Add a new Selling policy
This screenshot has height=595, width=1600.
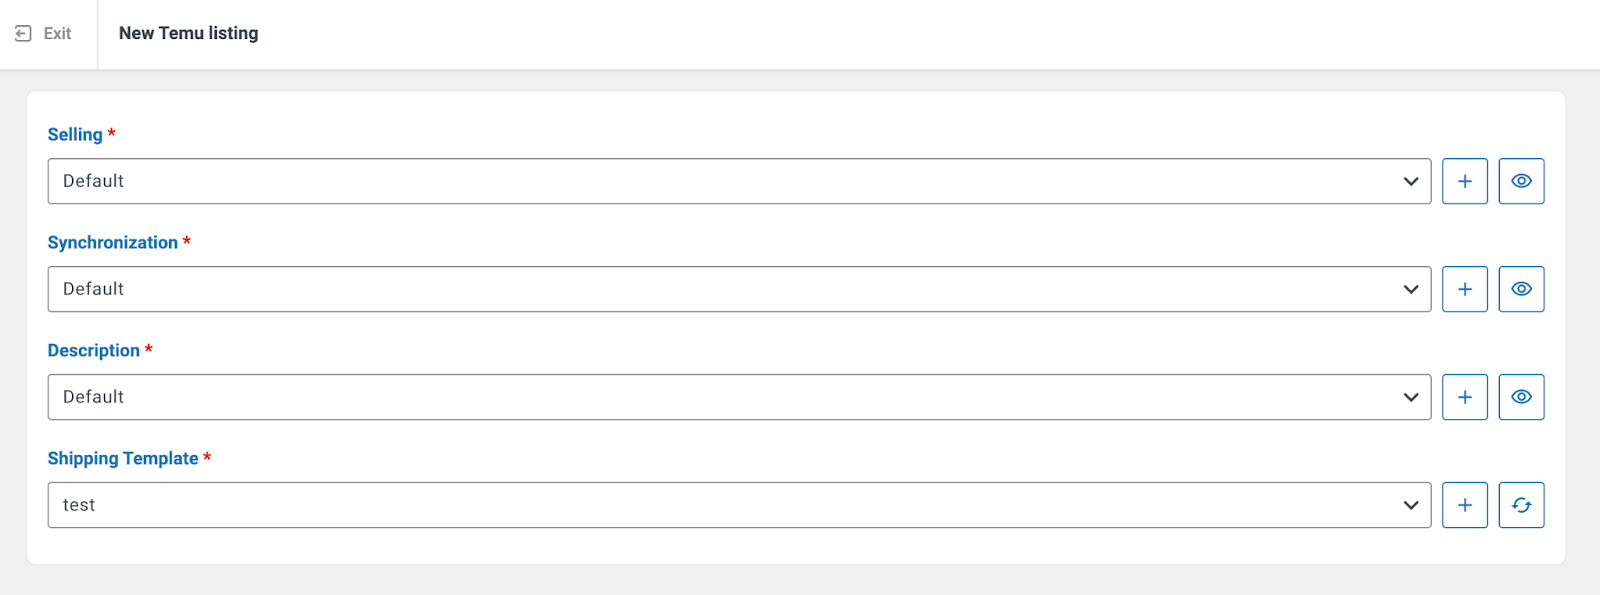[x=1464, y=181]
